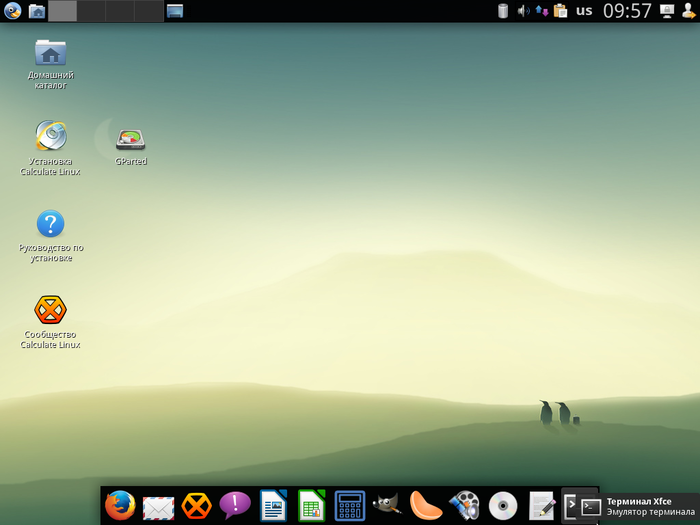
Task: Open the calculator app in the dock
Action: point(350,506)
